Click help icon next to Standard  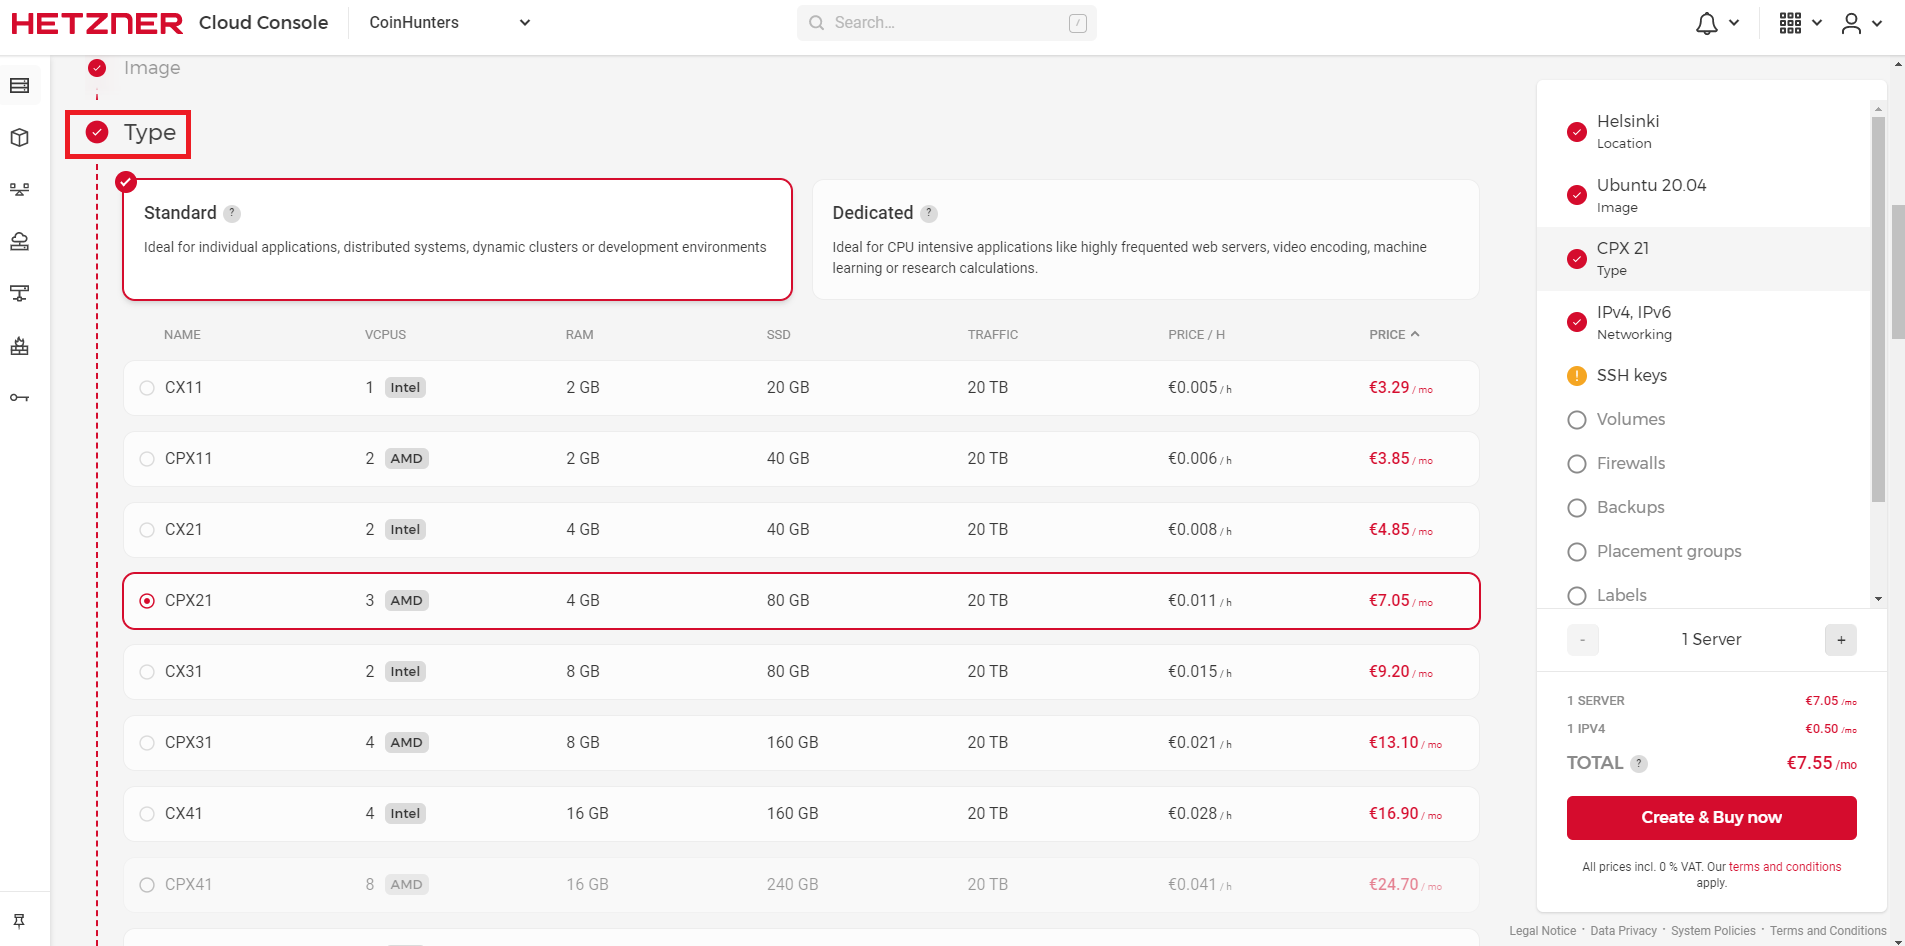232,214
